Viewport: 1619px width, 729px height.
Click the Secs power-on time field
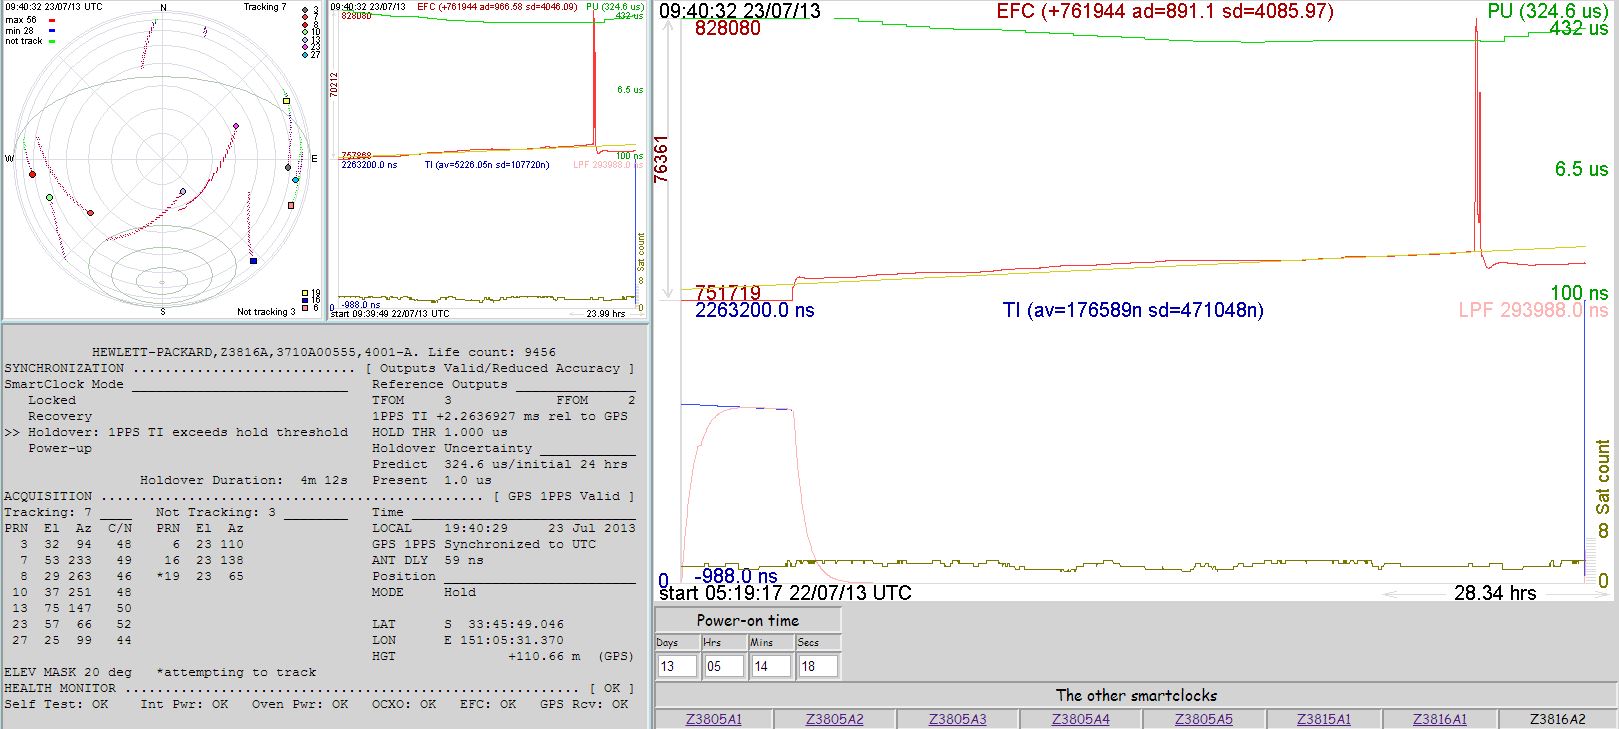[817, 666]
